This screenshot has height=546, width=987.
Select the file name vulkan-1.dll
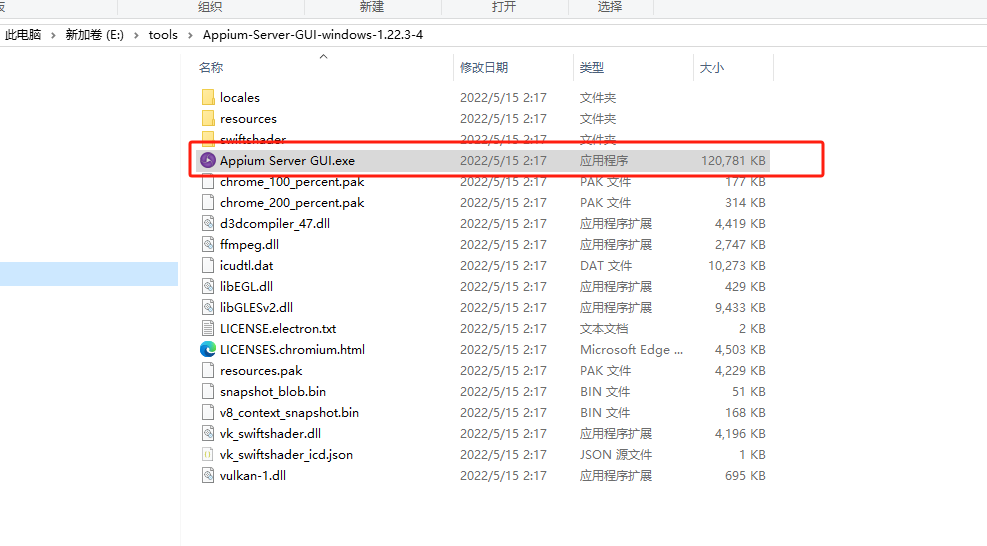click(x=252, y=475)
